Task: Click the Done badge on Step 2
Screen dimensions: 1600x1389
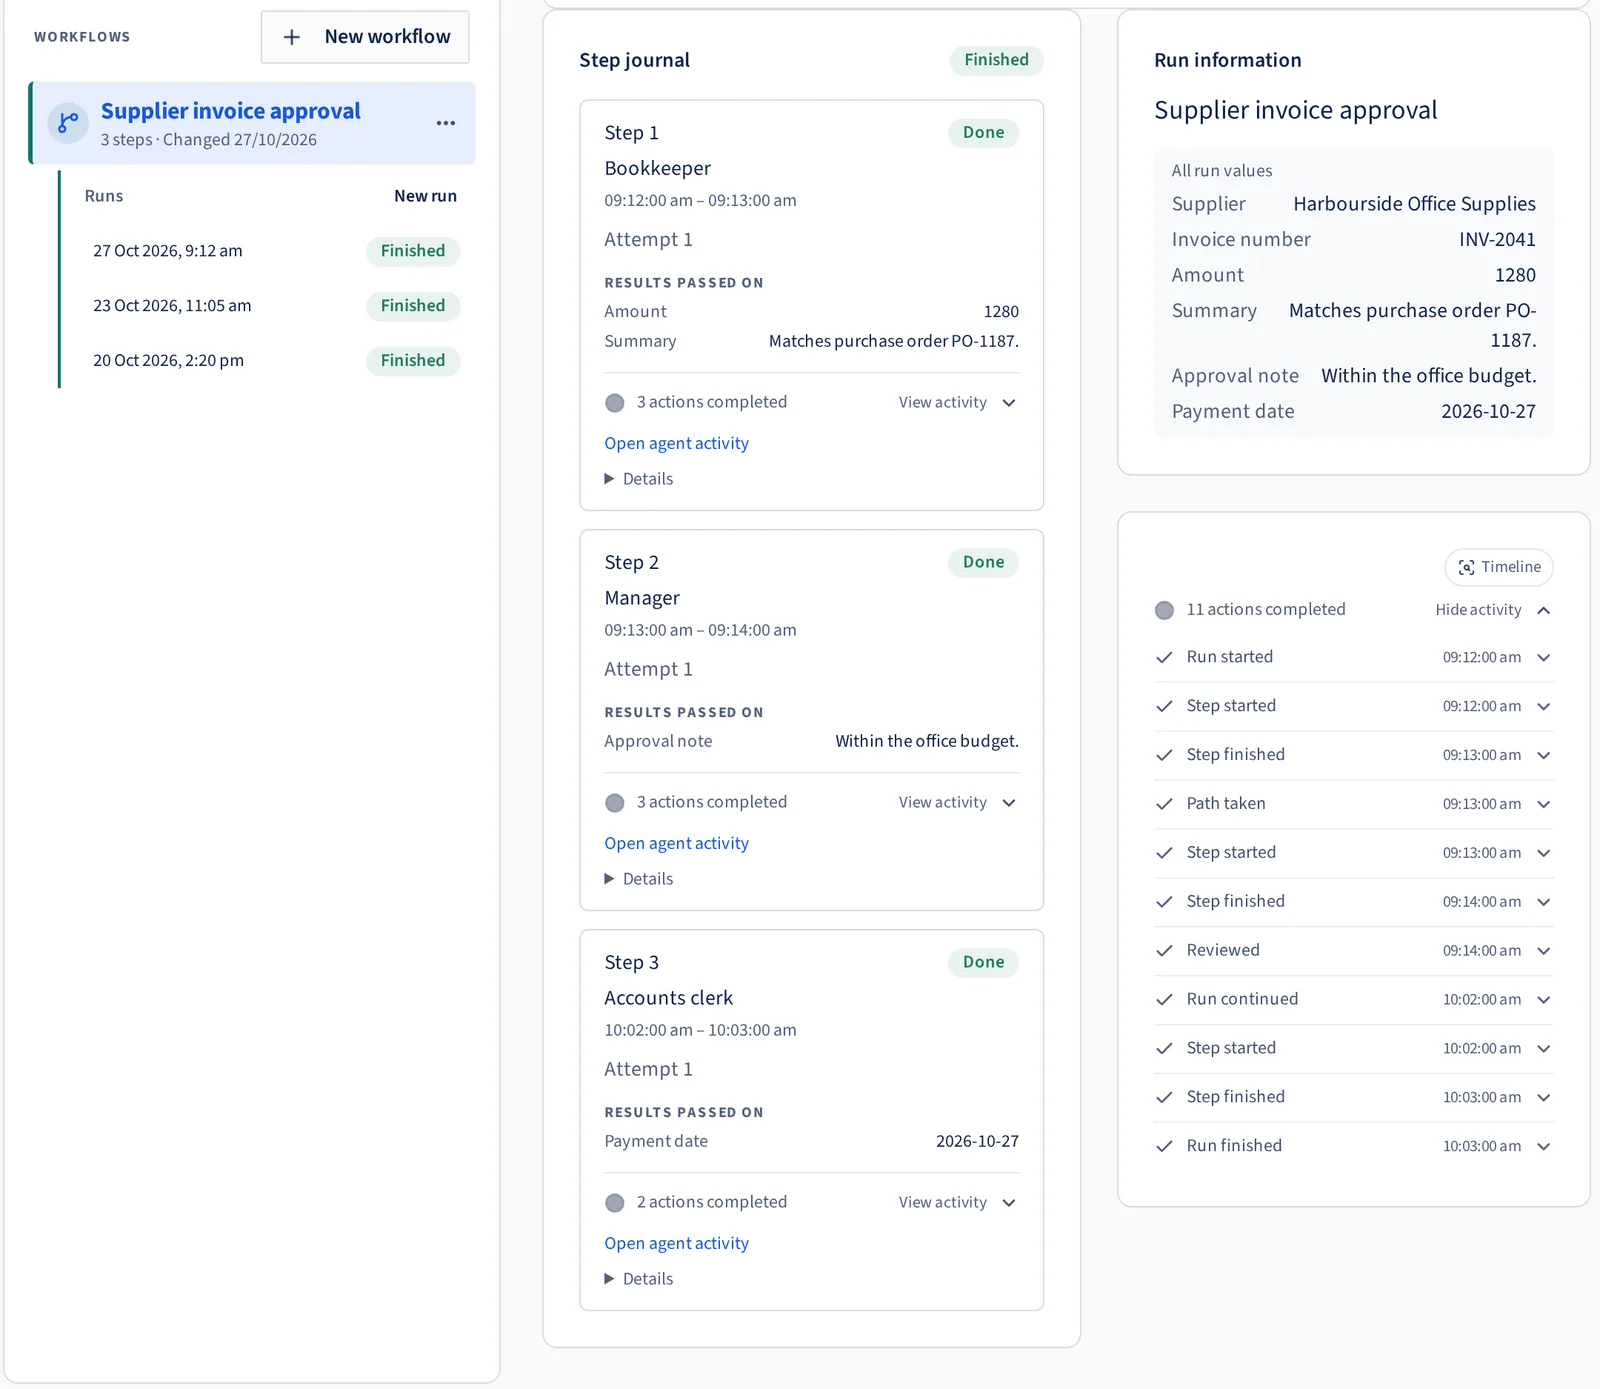Action: tap(983, 562)
